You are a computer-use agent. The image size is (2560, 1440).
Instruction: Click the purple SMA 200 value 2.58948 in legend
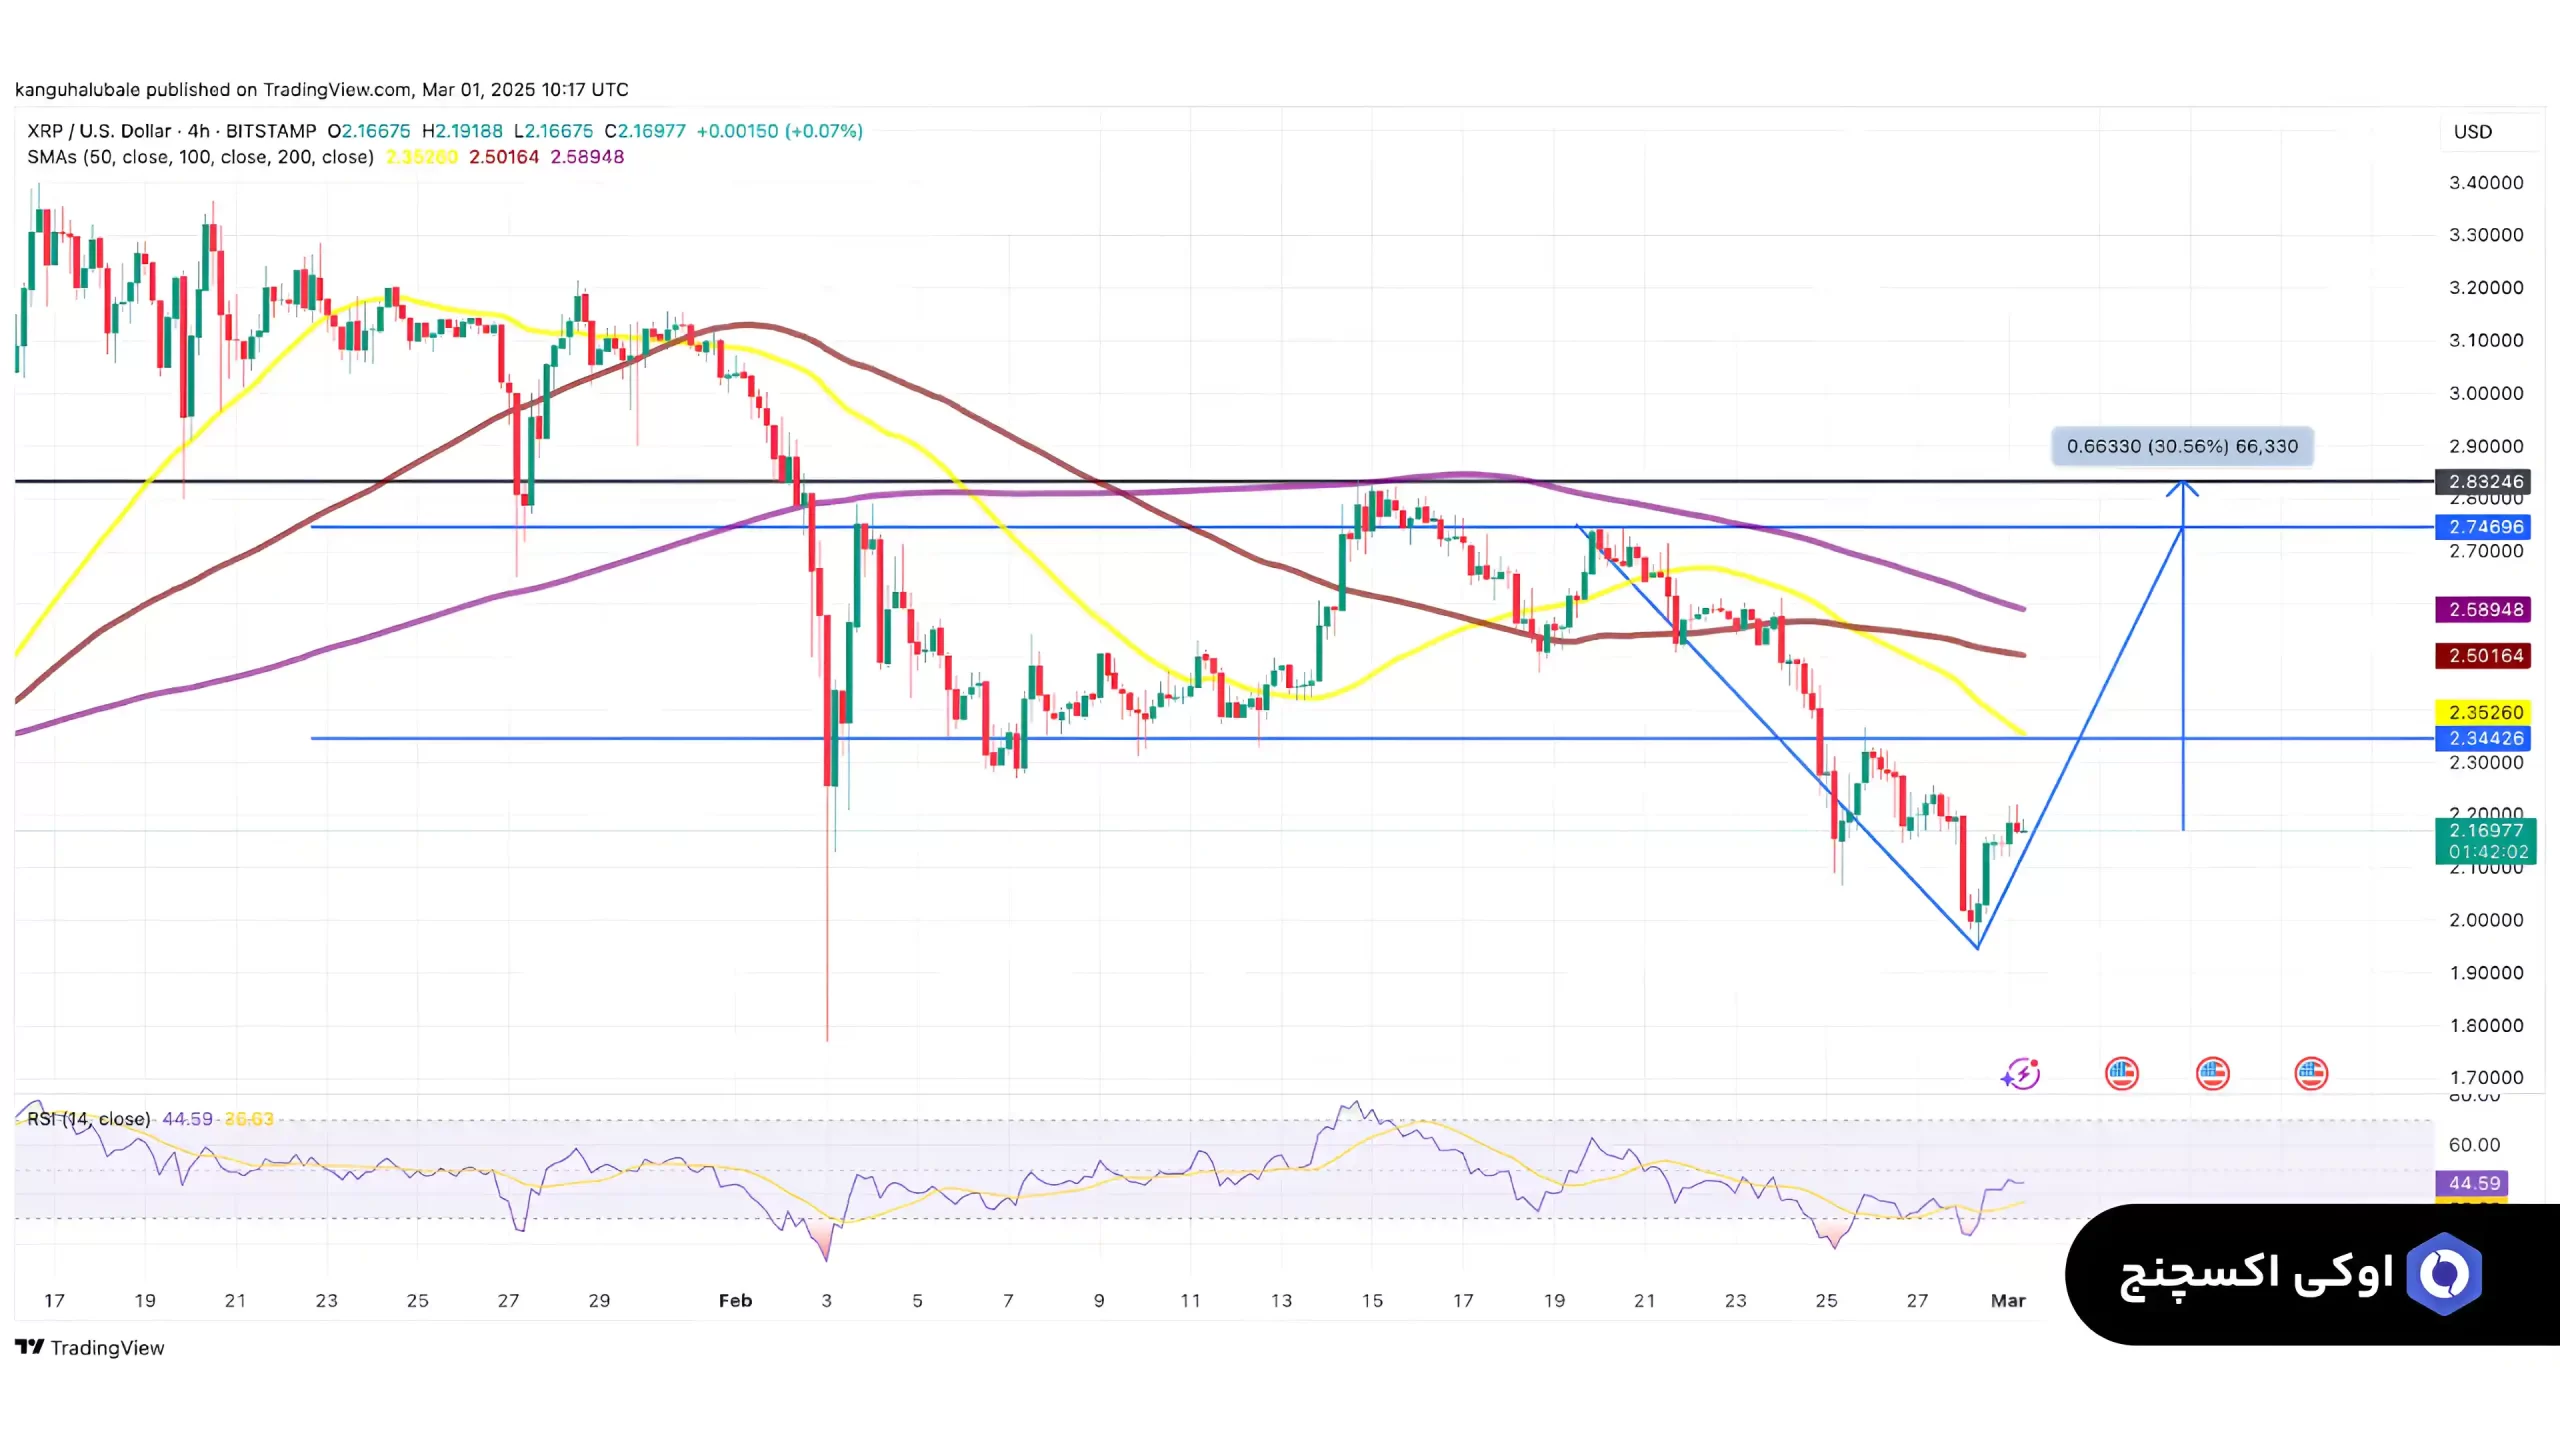pos(587,157)
